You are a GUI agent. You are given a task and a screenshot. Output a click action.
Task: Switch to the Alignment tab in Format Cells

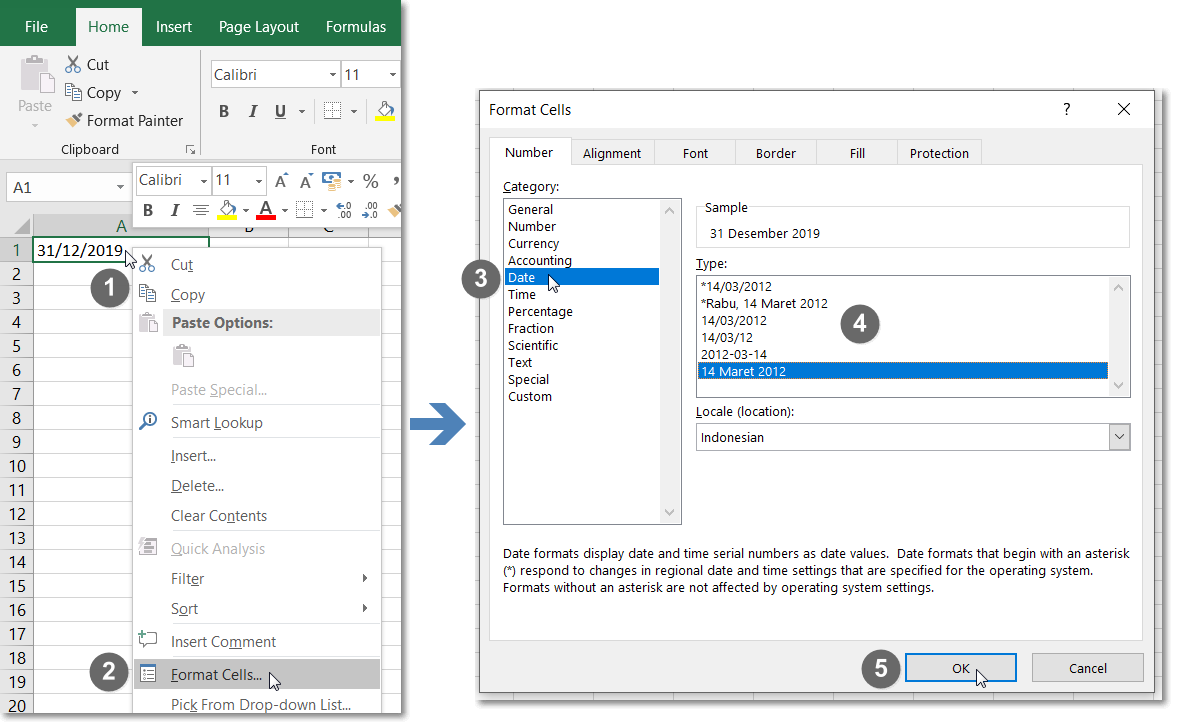pos(611,152)
